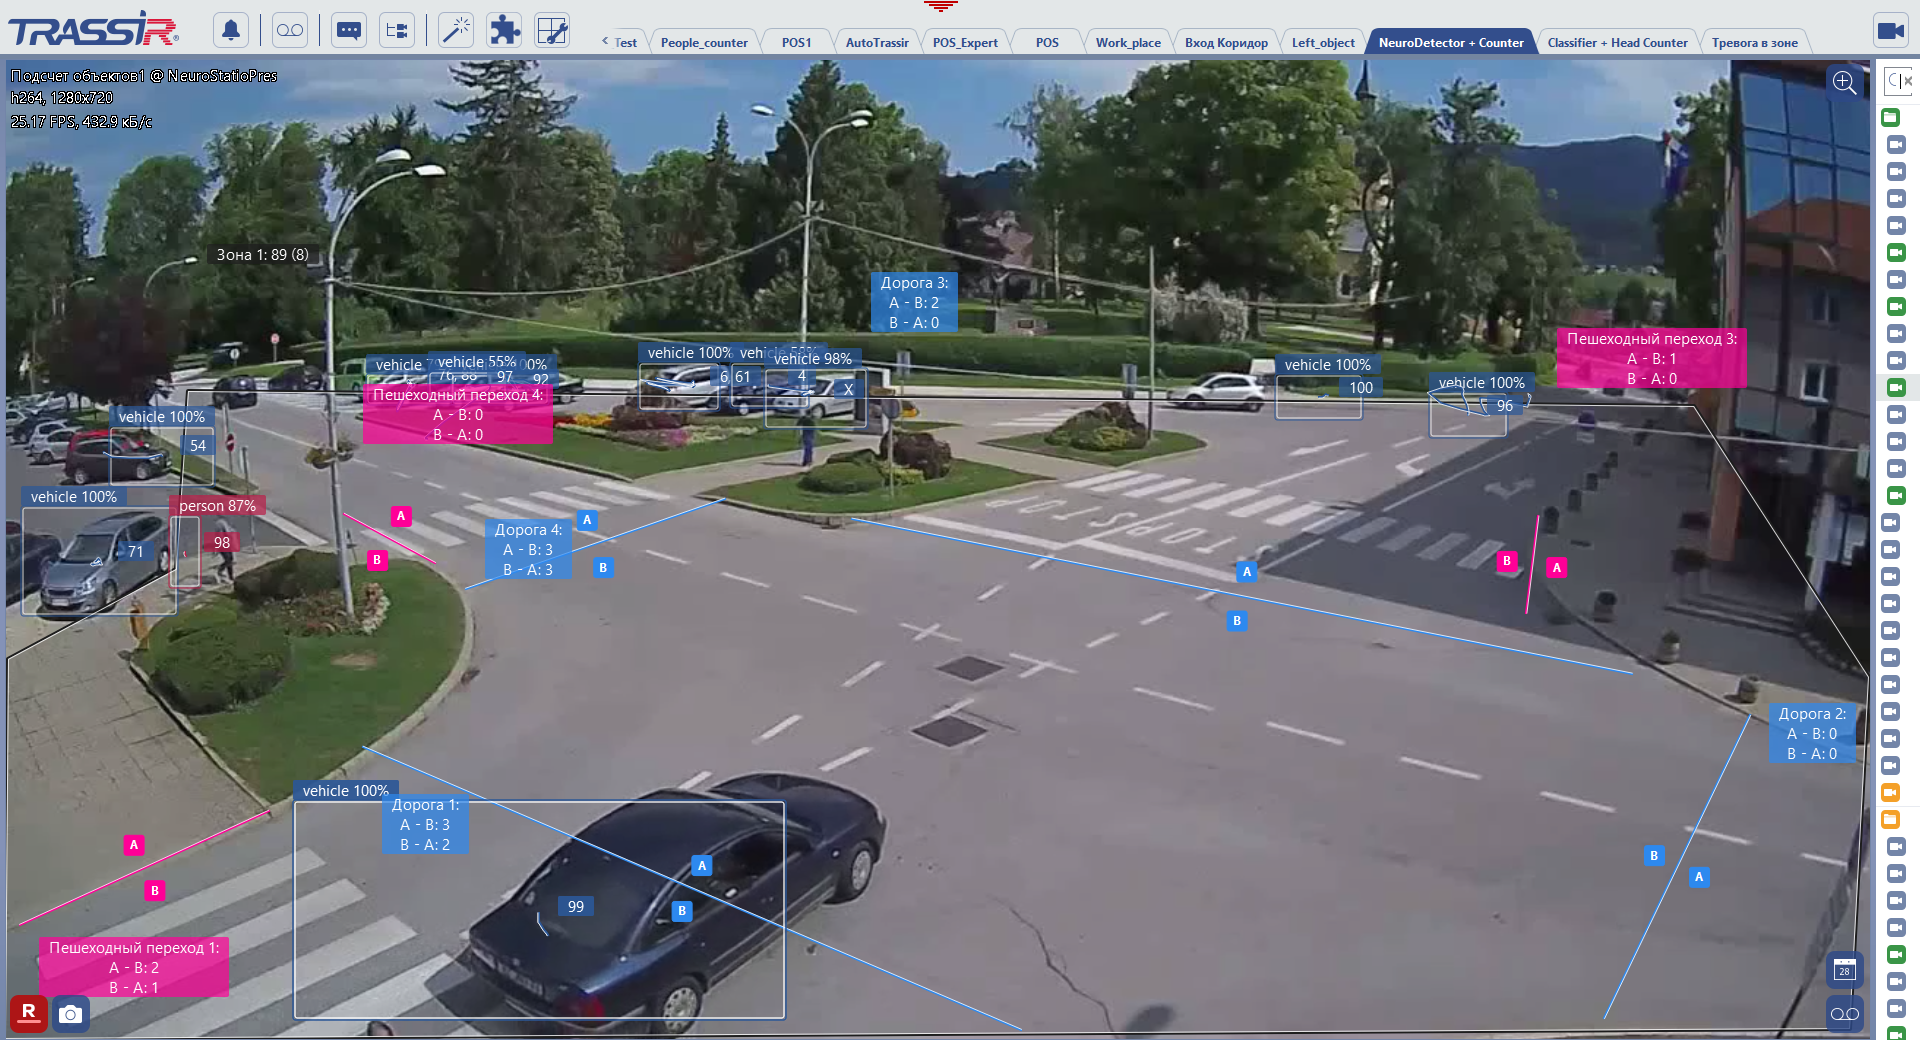Click the alarm bell icon

point(231,30)
